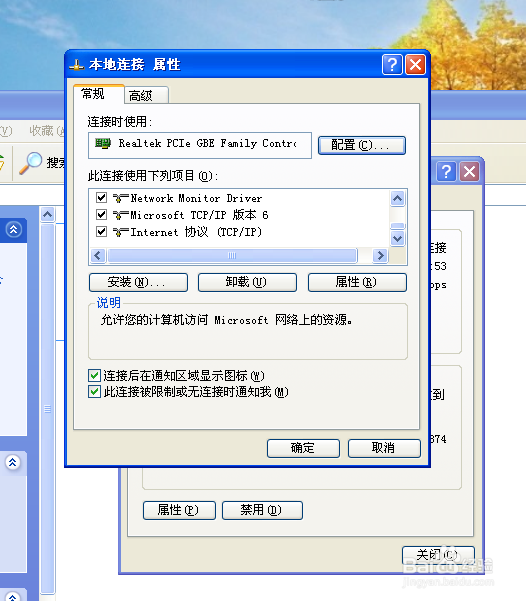Viewport: 526px width, 601px height.
Task: Click the 配置(C)... button
Action: point(362,145)
